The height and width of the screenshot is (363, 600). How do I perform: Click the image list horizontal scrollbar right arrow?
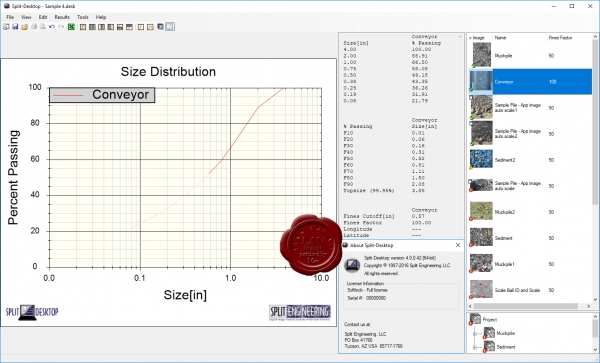point(589,306)
